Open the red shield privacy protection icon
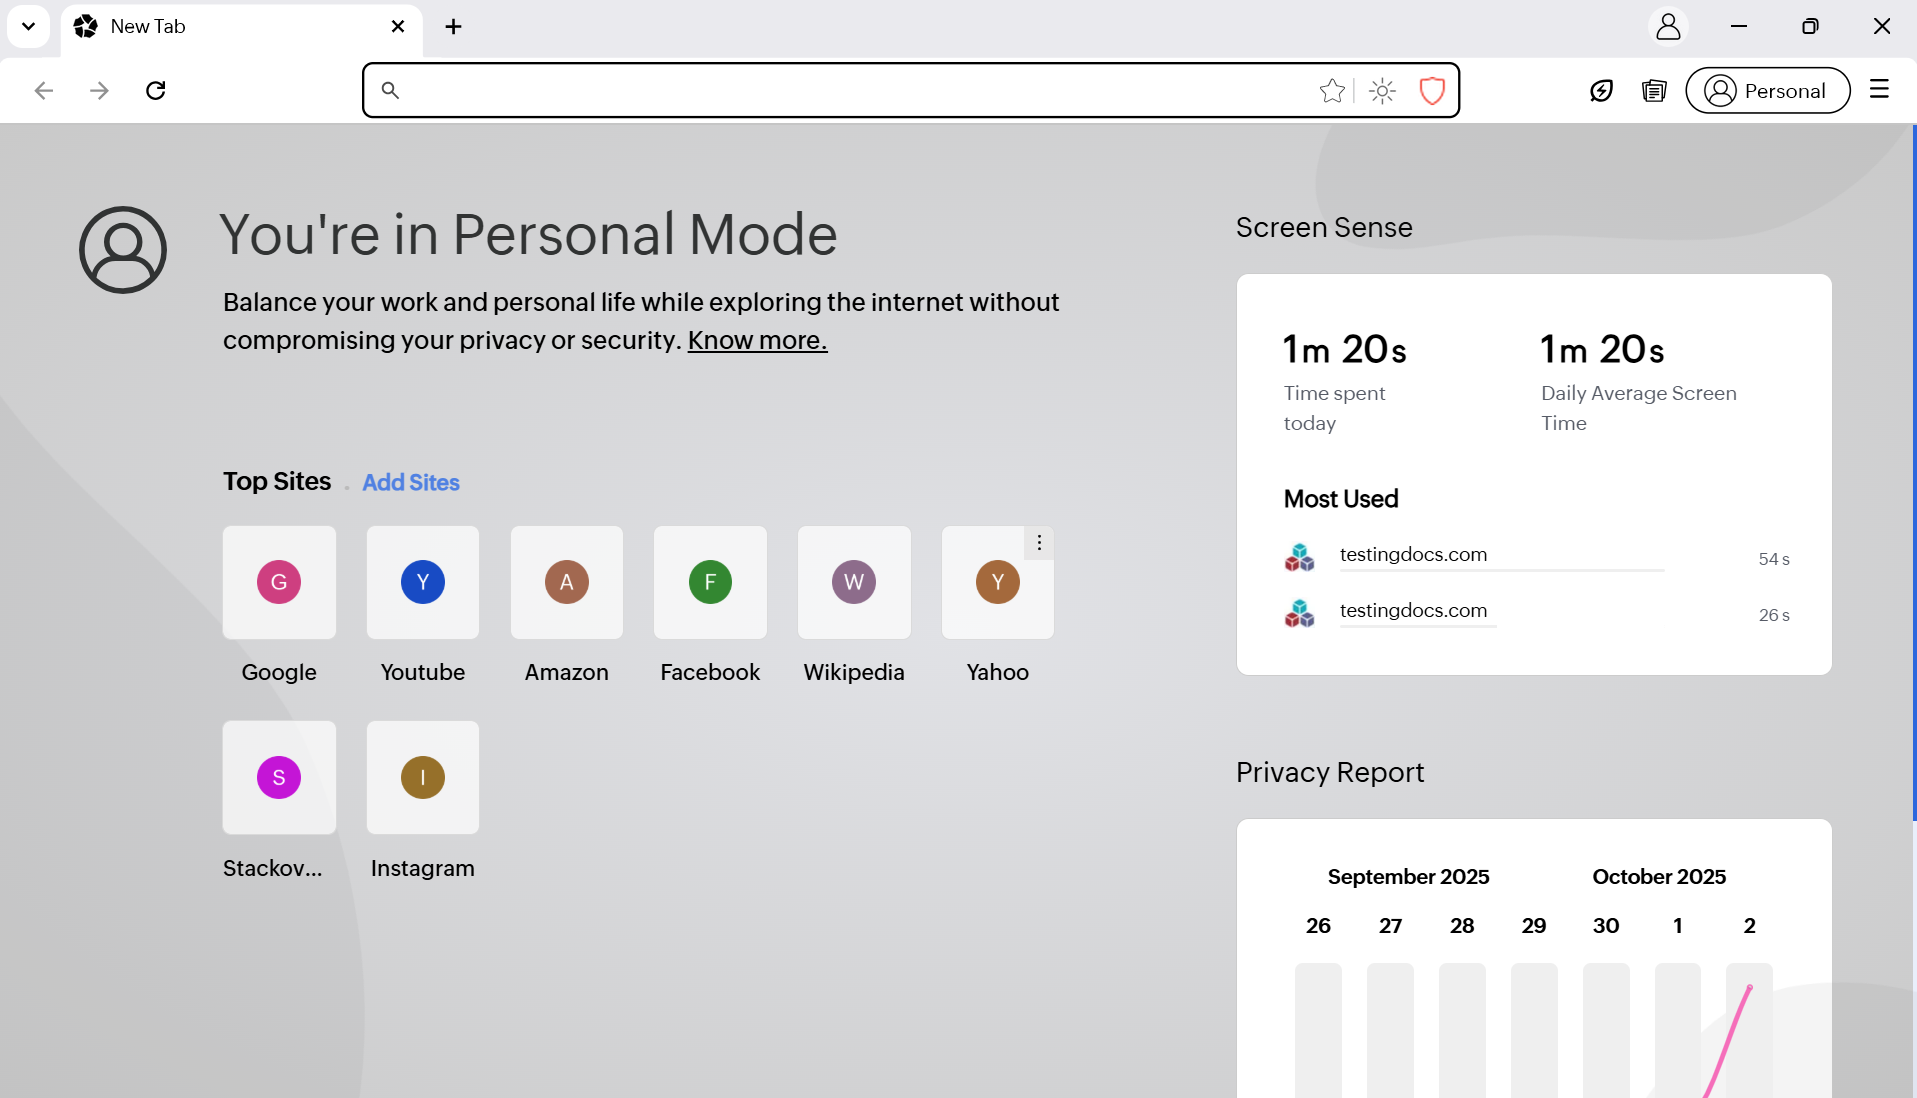The image size is (1917, 1098). tap(1432, 91)
